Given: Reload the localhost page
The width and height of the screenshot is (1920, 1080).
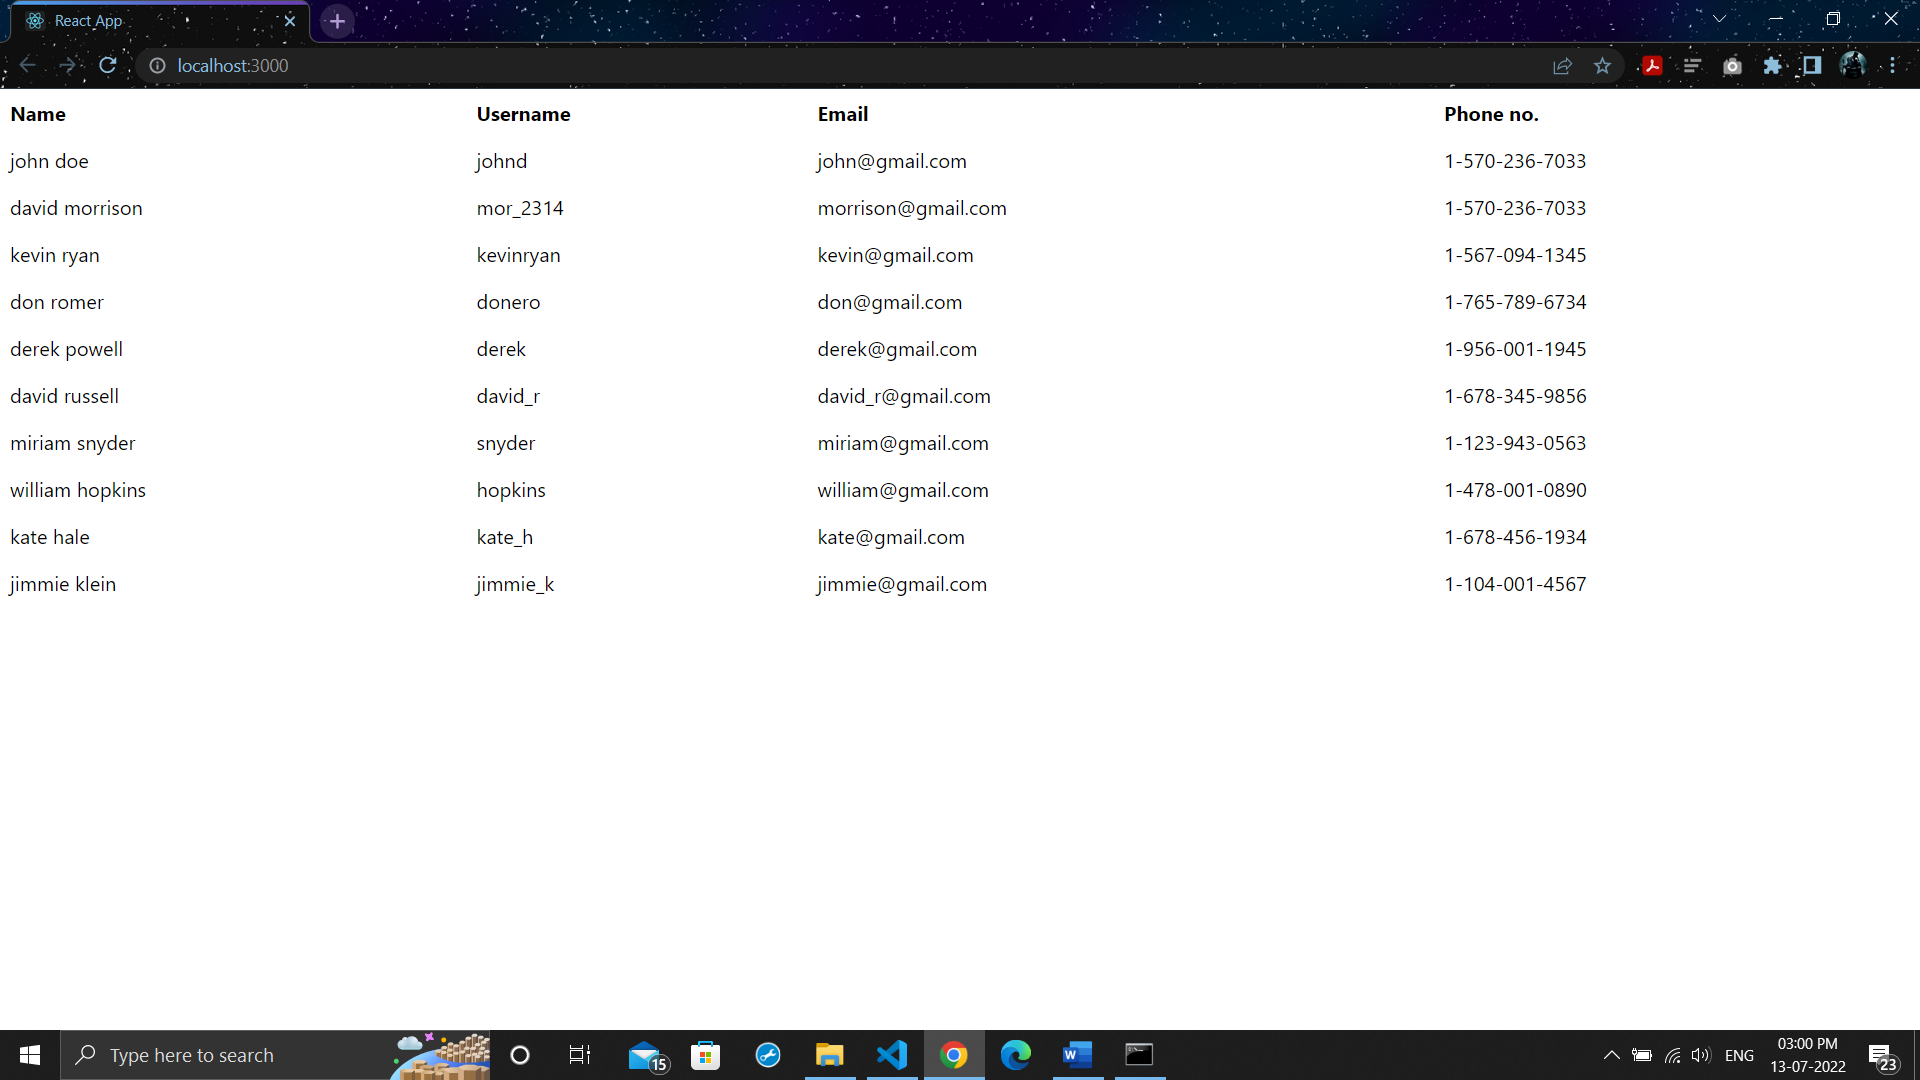Looking at the screenshot, I should pos(108,65).
